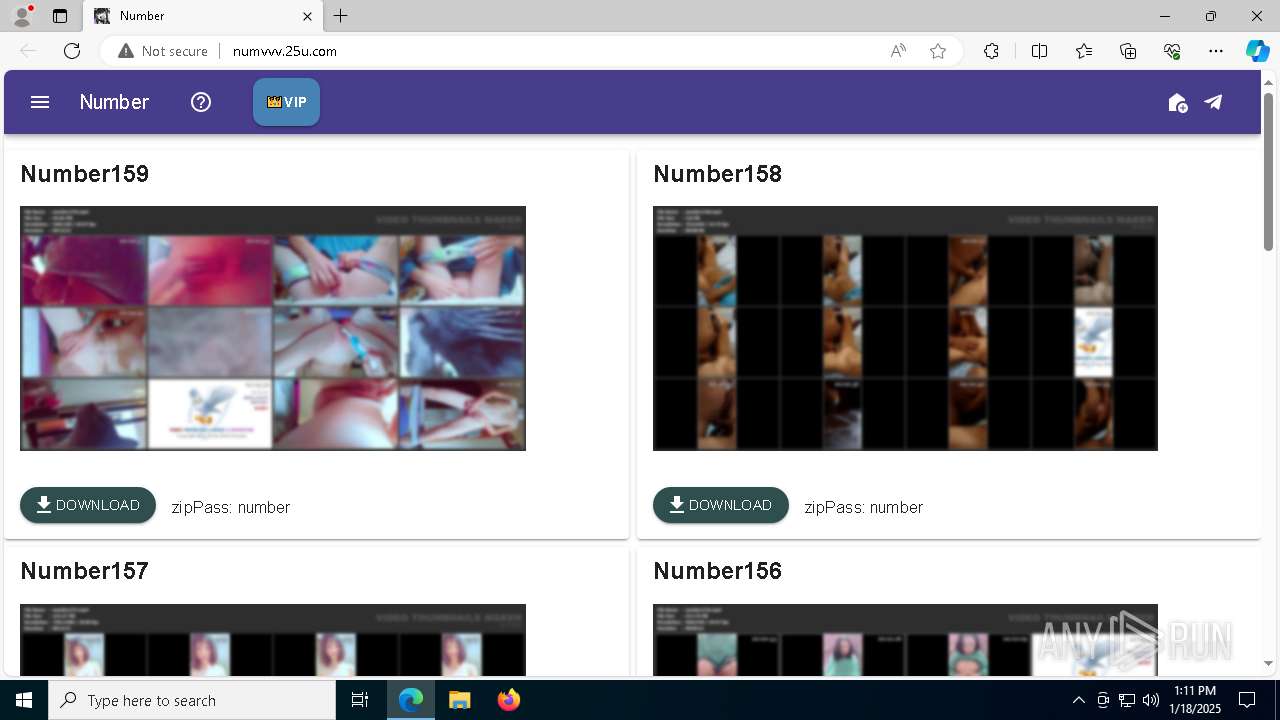Open the VIP button
The image size is (1280, 720).
coord(286,102)
